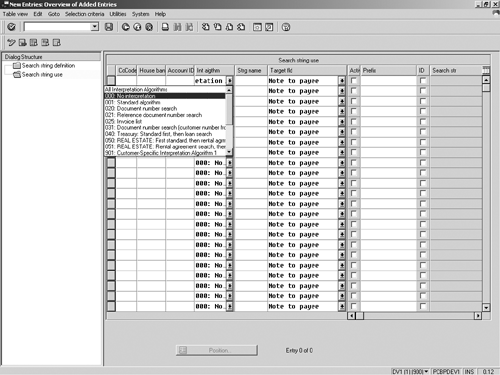Tick the ID checkbox in the bottom table row
This screenshot has height=375, width=500.
(423, 306)
